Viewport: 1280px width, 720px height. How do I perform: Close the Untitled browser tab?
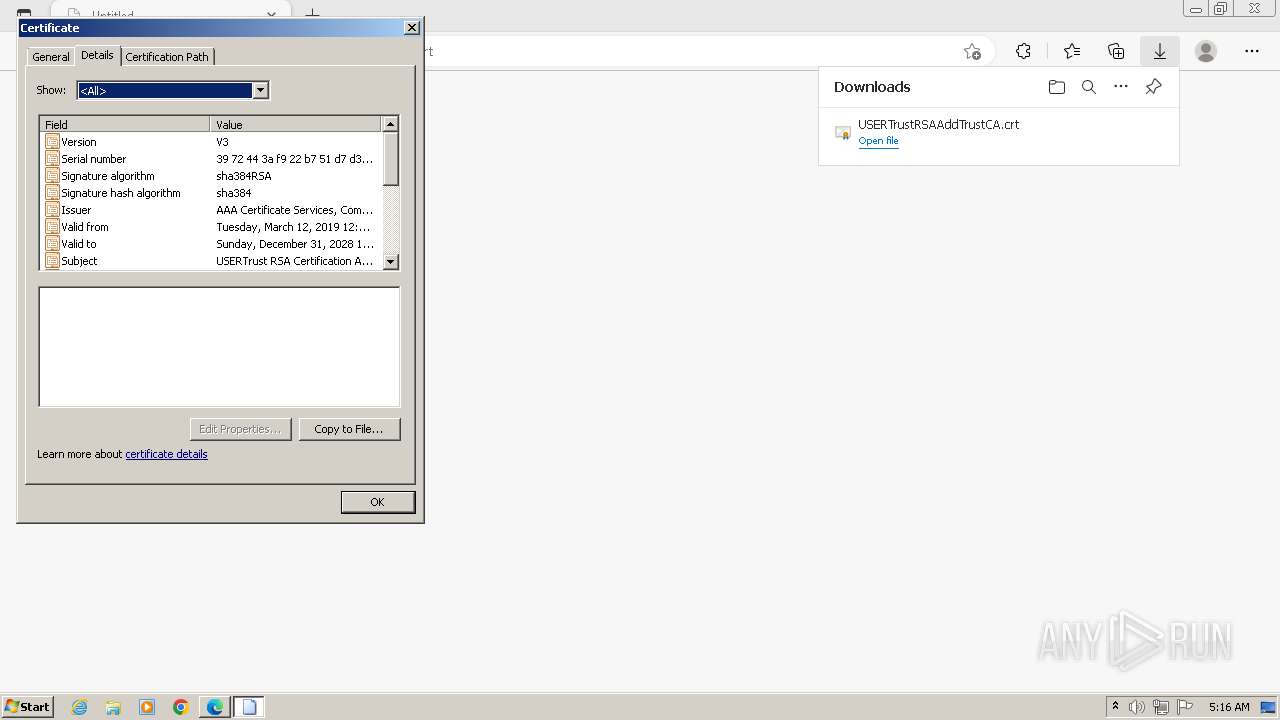tap(271, 14)
